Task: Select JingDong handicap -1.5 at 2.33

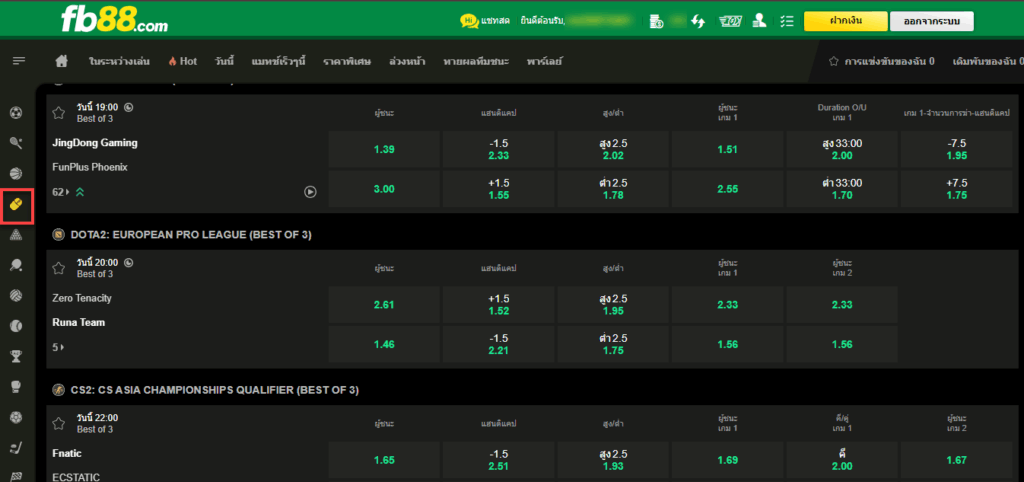Action: (498, 150)
